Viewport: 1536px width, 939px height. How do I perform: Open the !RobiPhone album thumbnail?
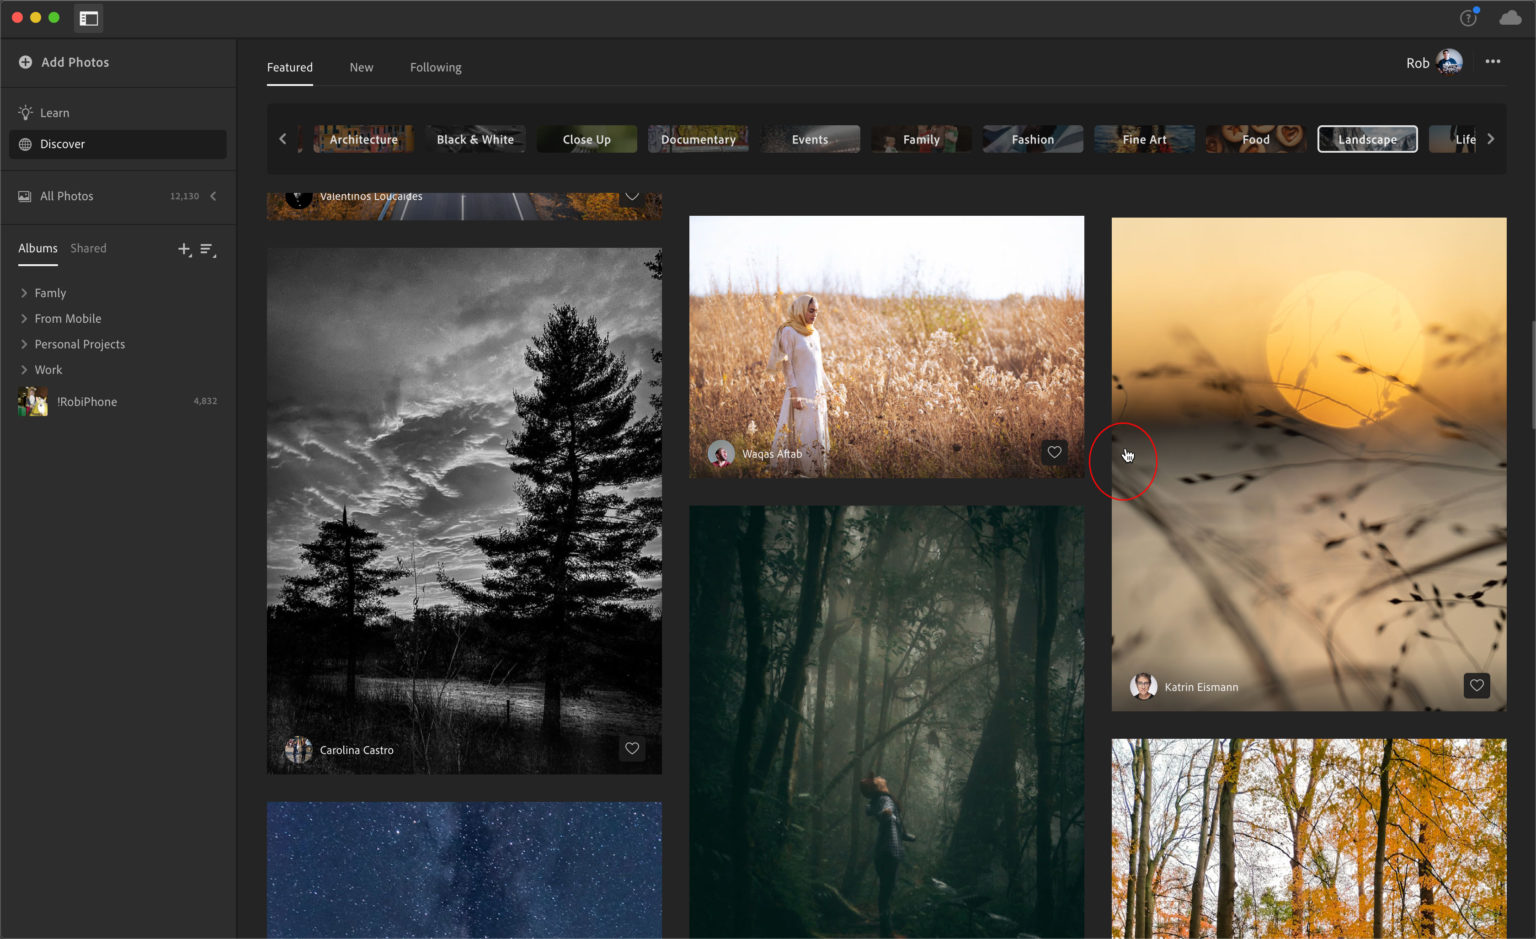click(x=31, y=401)
